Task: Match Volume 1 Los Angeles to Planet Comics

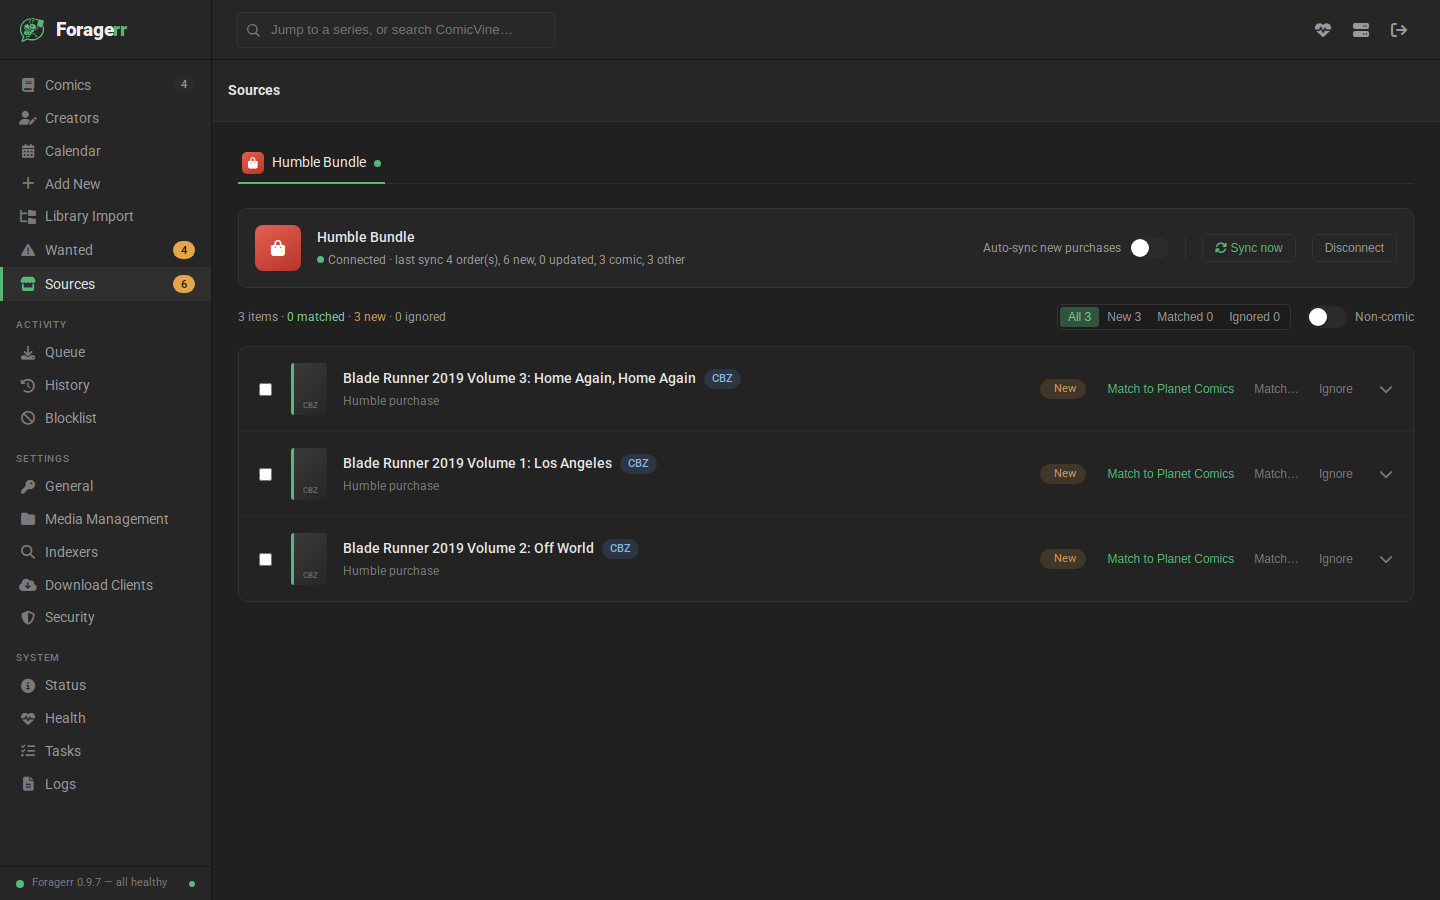Action: point(1170,474)
